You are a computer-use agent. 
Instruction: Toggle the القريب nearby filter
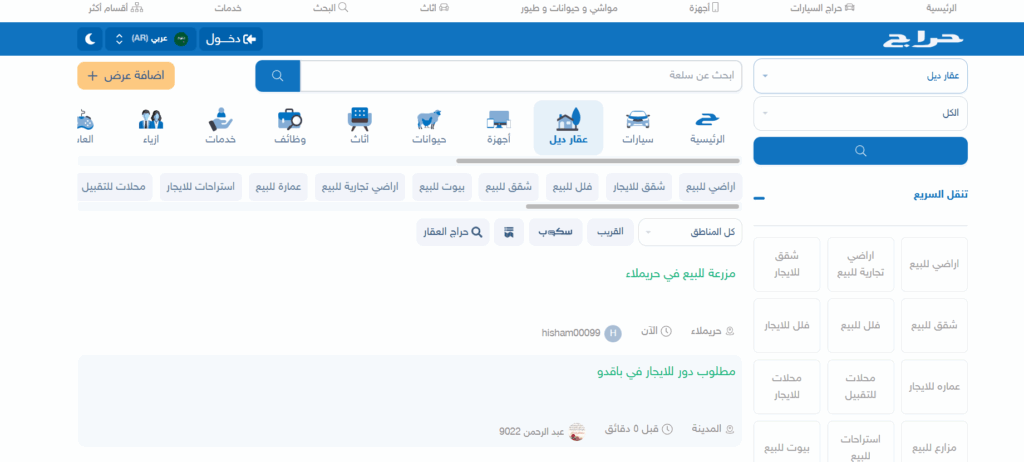click(610, 232)
